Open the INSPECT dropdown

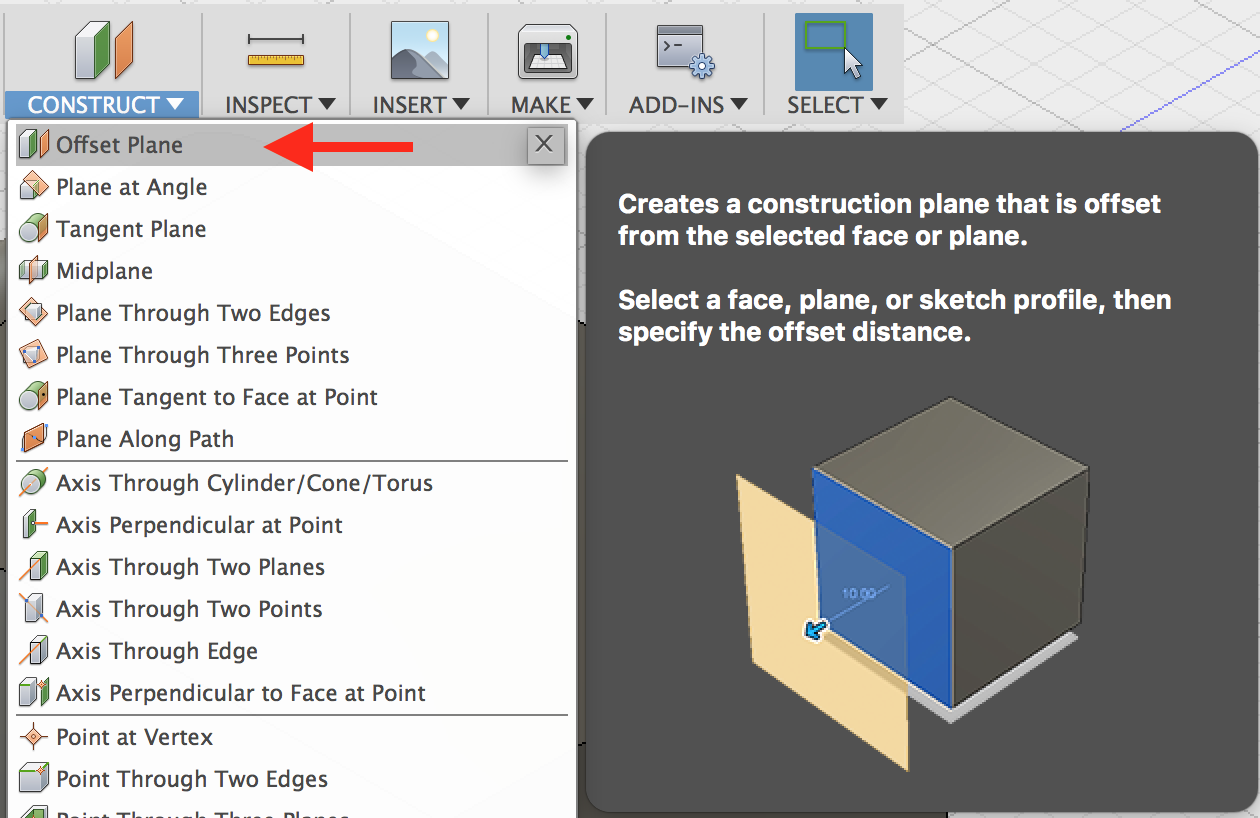(275, 103)
